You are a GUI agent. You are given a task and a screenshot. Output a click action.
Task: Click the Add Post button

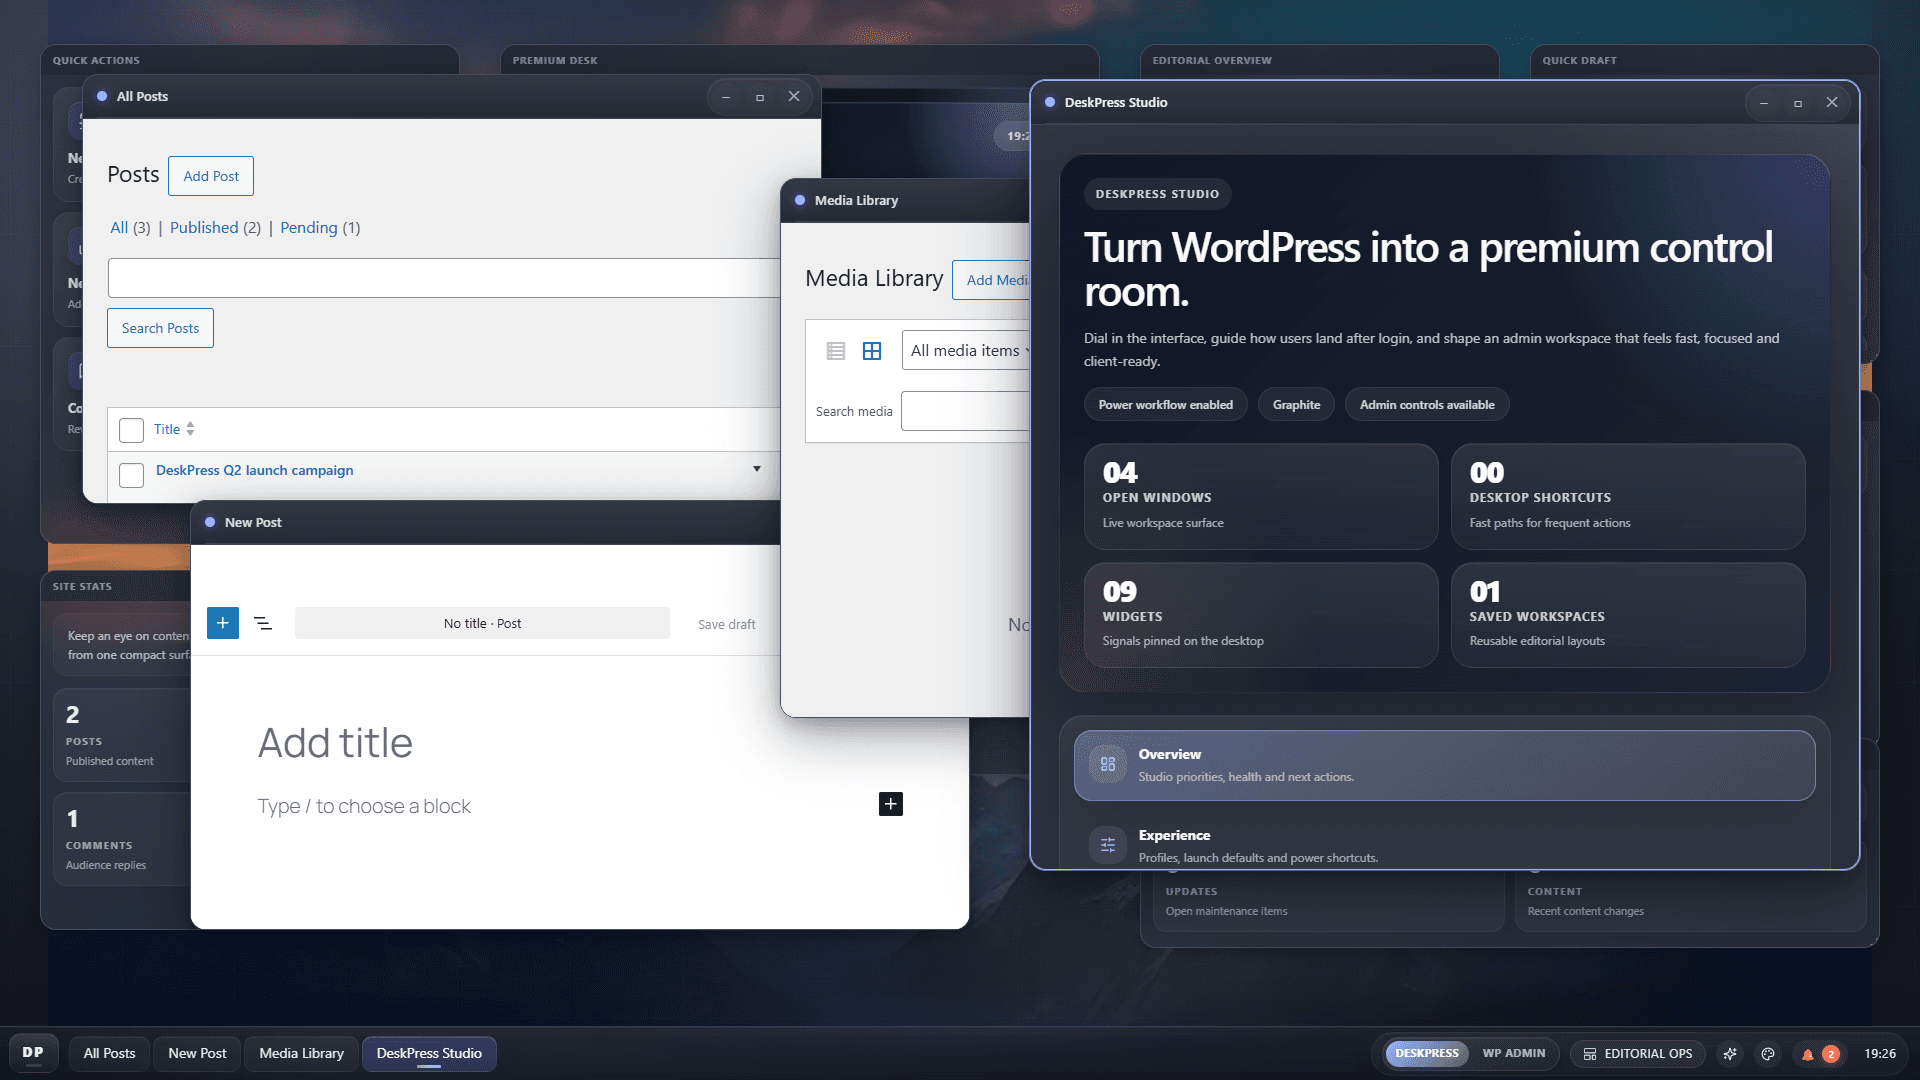(210, 176)
